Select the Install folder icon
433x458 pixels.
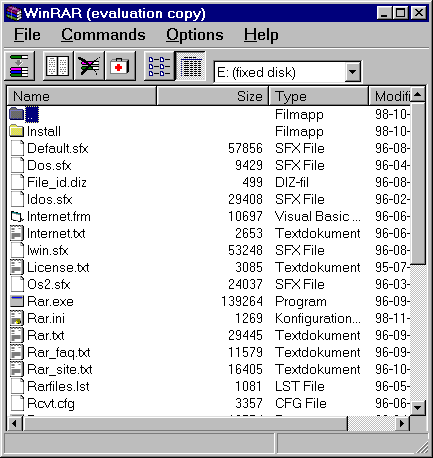click(x=17, y=131)
